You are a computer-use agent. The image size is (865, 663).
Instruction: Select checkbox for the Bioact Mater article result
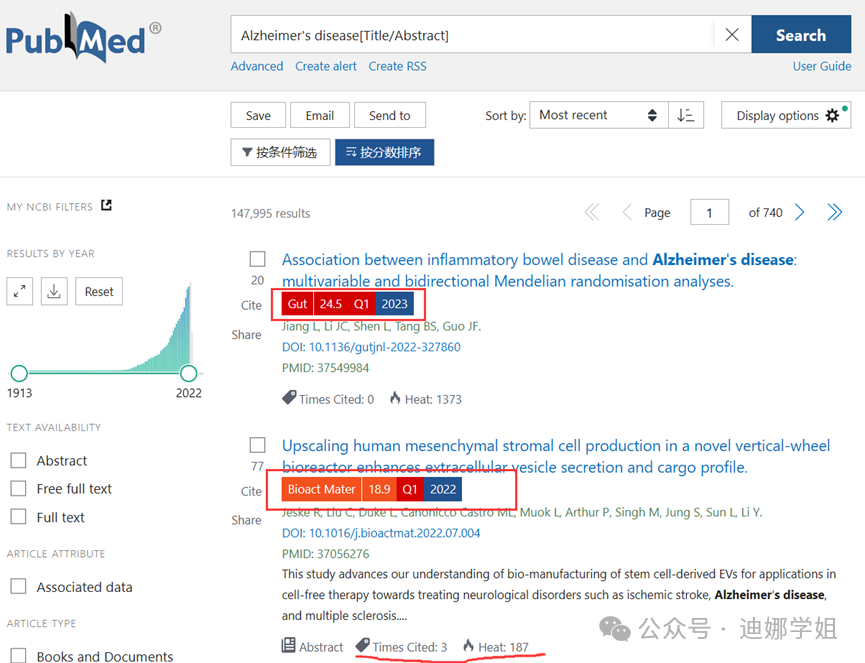pos(258,445)
